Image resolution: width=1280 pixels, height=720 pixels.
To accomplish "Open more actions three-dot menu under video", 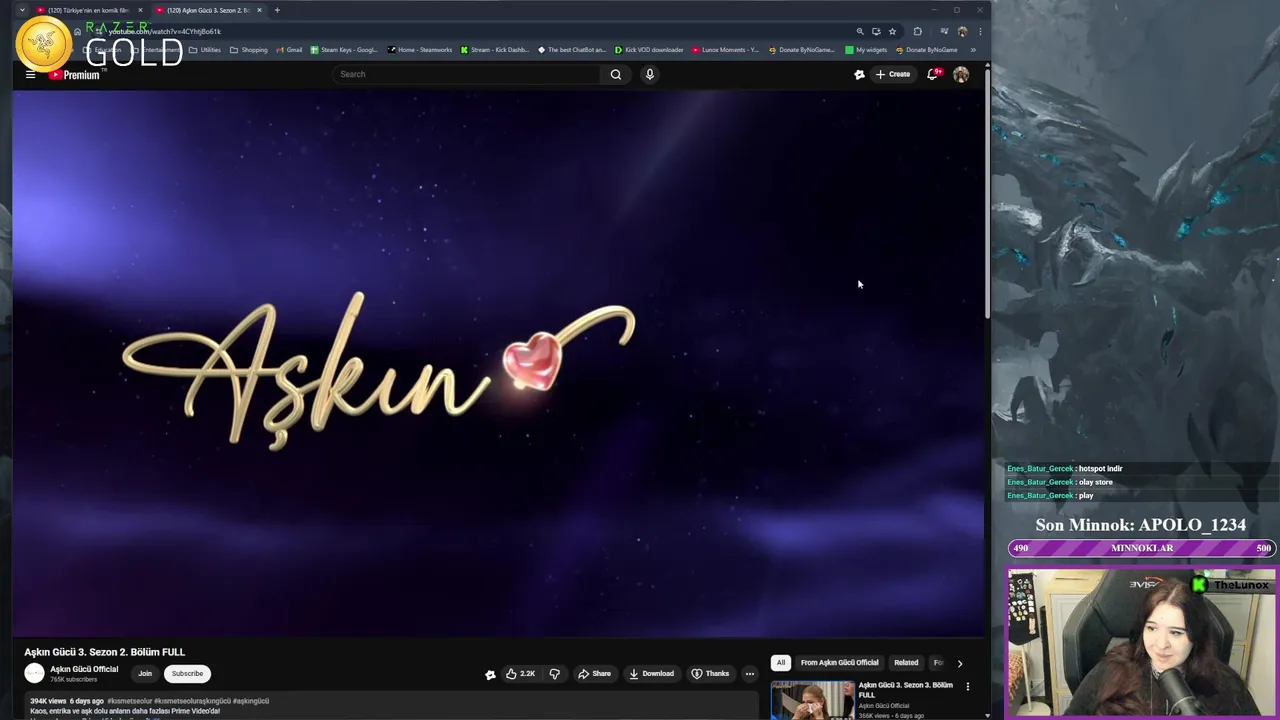I will 750,674.
